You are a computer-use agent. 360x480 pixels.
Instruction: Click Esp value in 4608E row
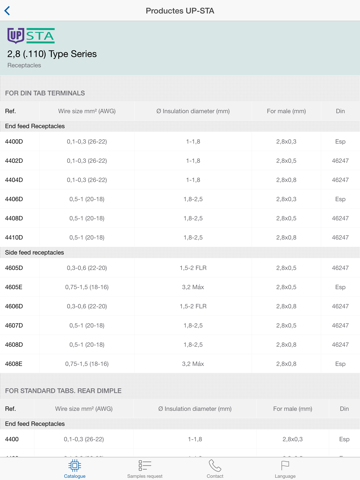click(340, 364)
